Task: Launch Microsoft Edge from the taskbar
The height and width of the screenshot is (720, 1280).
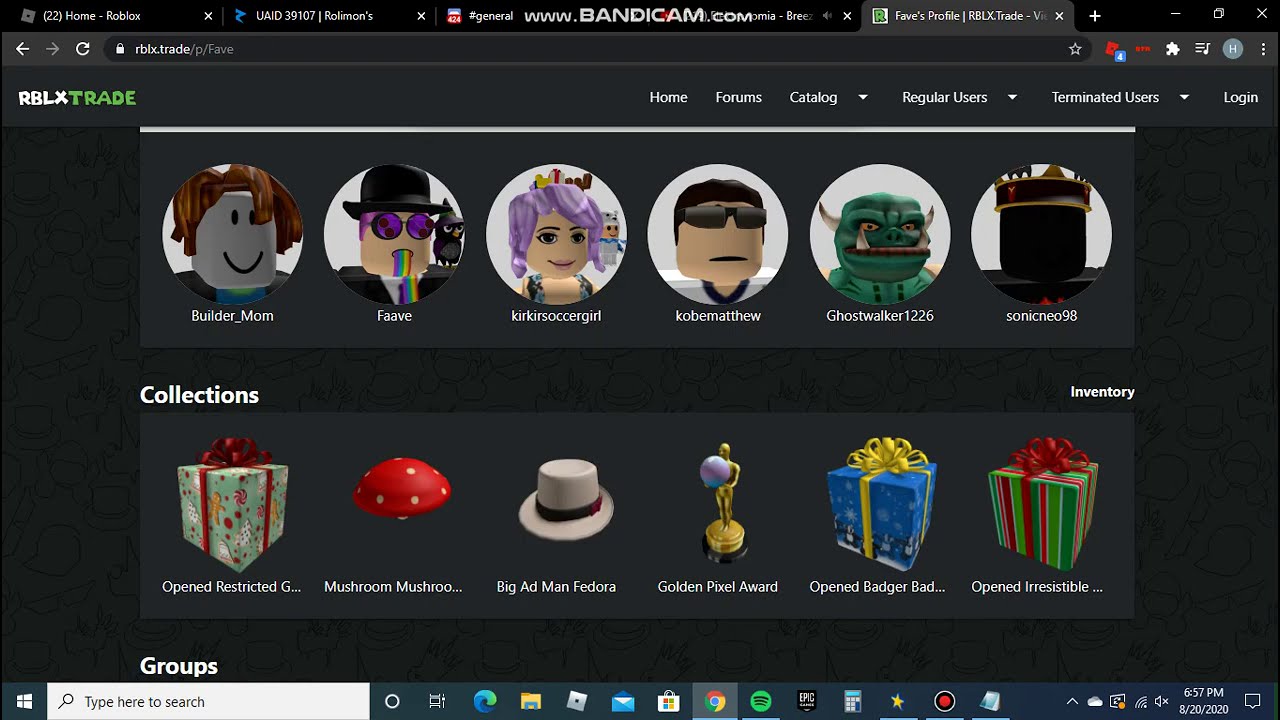Action: pos(485,701)
